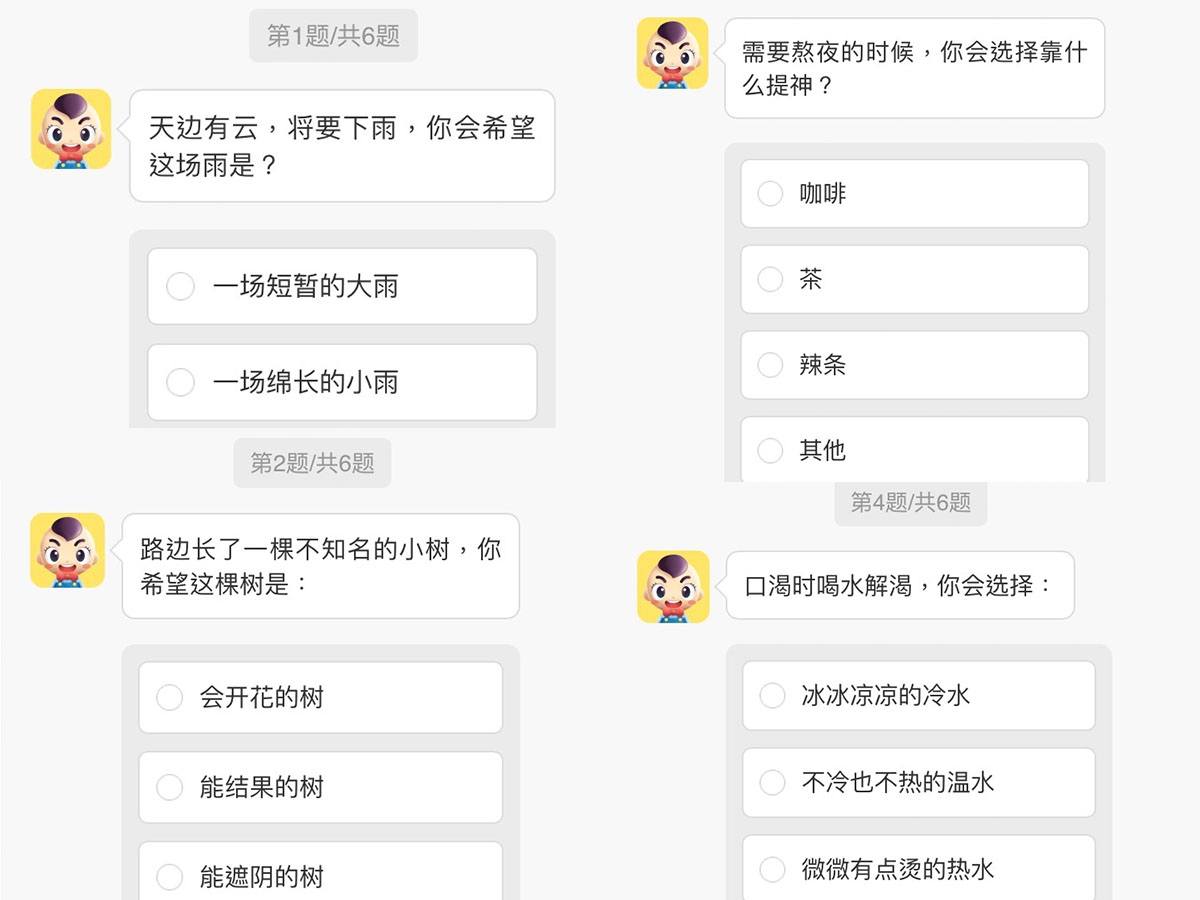Pick 微微有点烫的热水 option
This screenshot has height=900, width=1200.
click(x=773, y=869)
